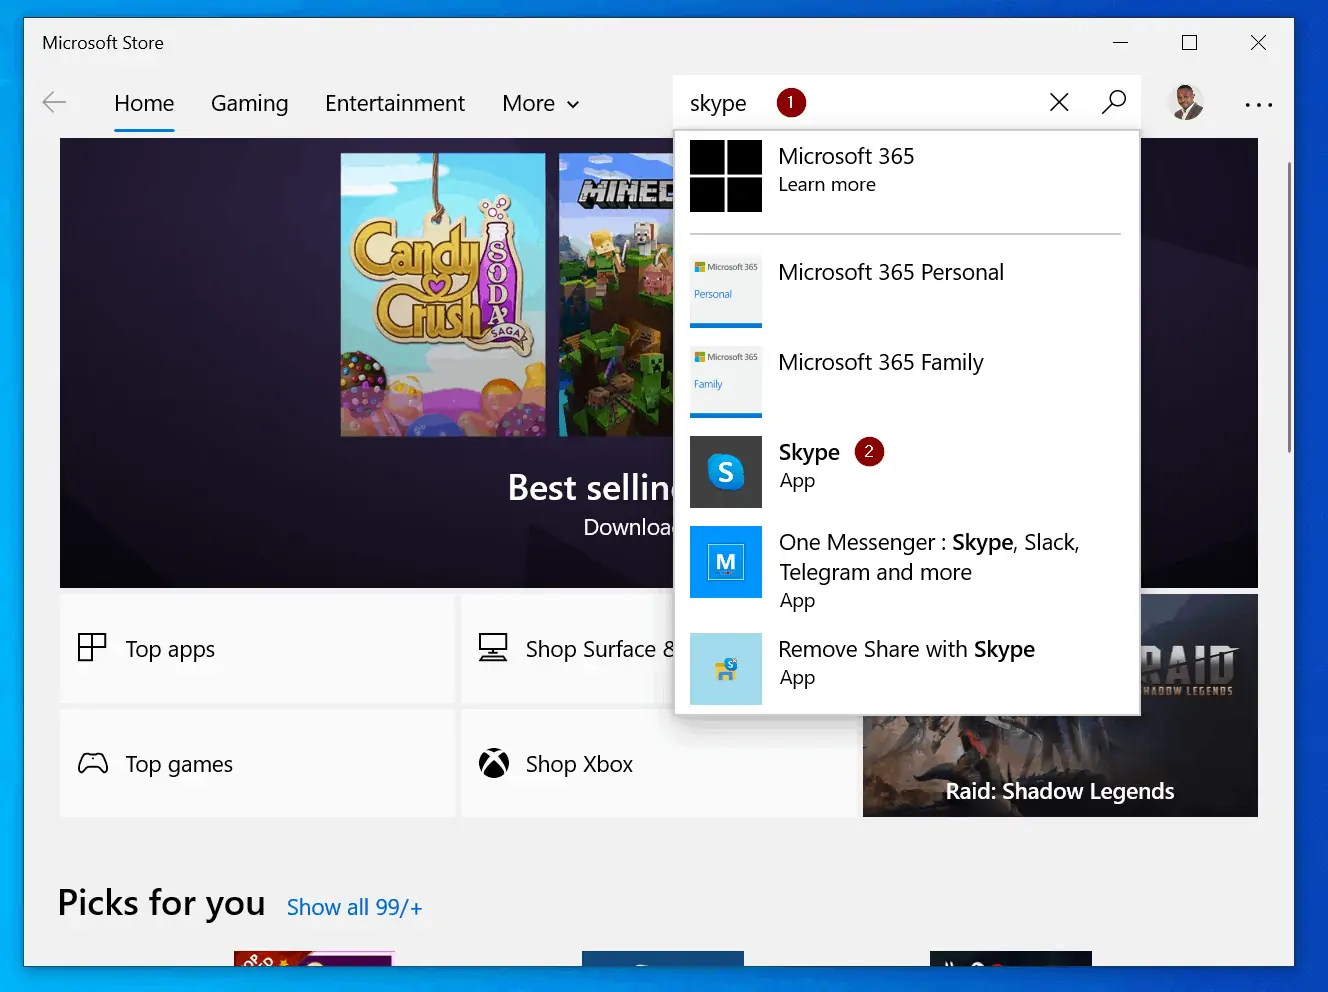The height and width of the screenshot is (992, 1328).
Task: Click Learn more under Microsoft 365
Action: [x=827, y=185]
